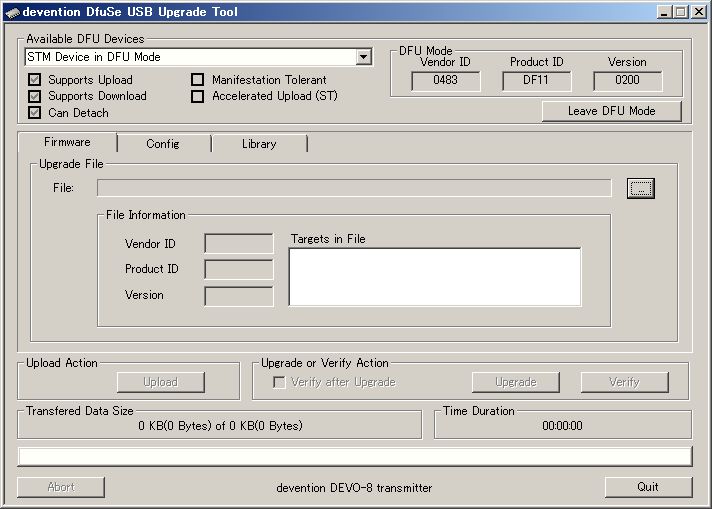Image resolution: width=712 pixels, height=509 pixels.
Task: Click the upgrade File path field
Action: tap(354, 188)
